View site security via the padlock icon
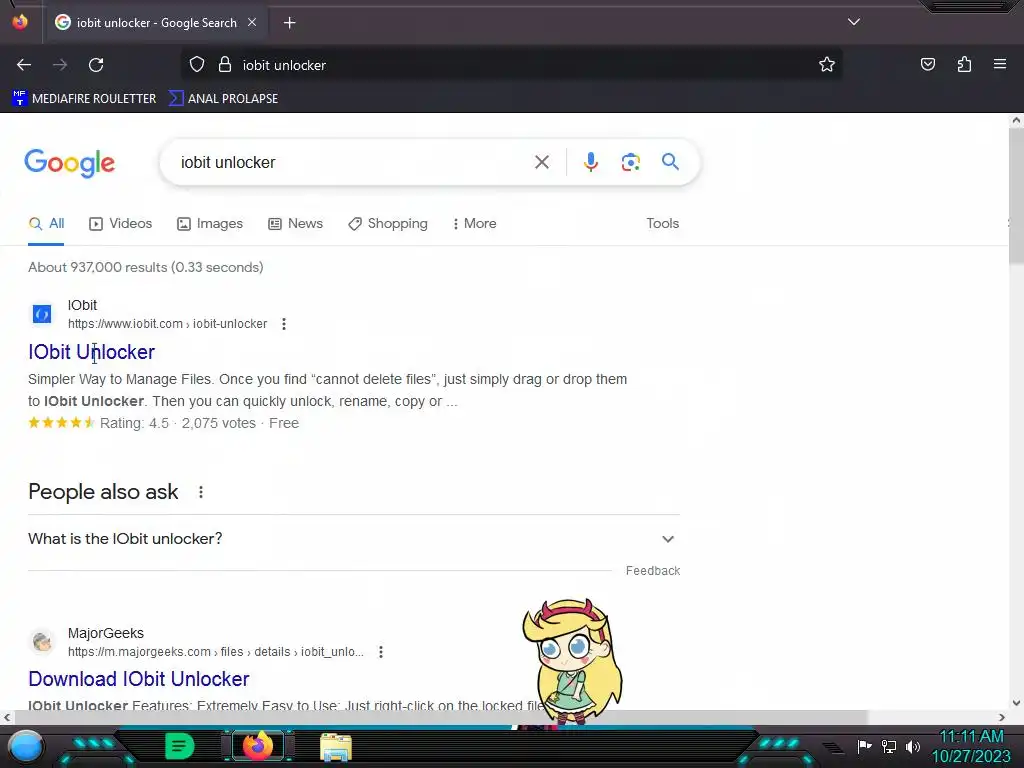Viewport: 1024px width, 768px height. point(225,65)
